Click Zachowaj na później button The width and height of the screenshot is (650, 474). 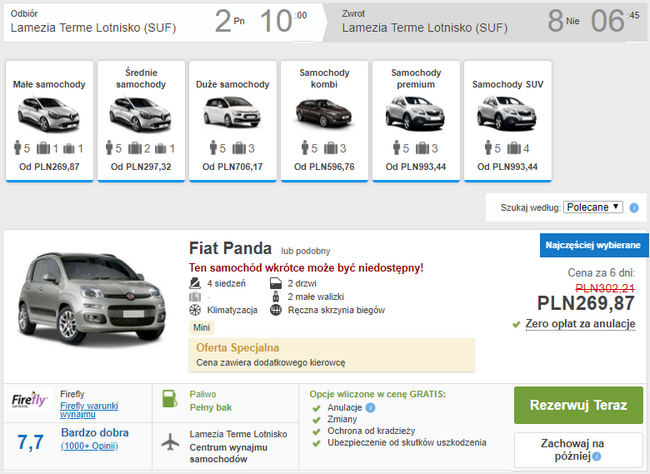click(x=578, y=450)
